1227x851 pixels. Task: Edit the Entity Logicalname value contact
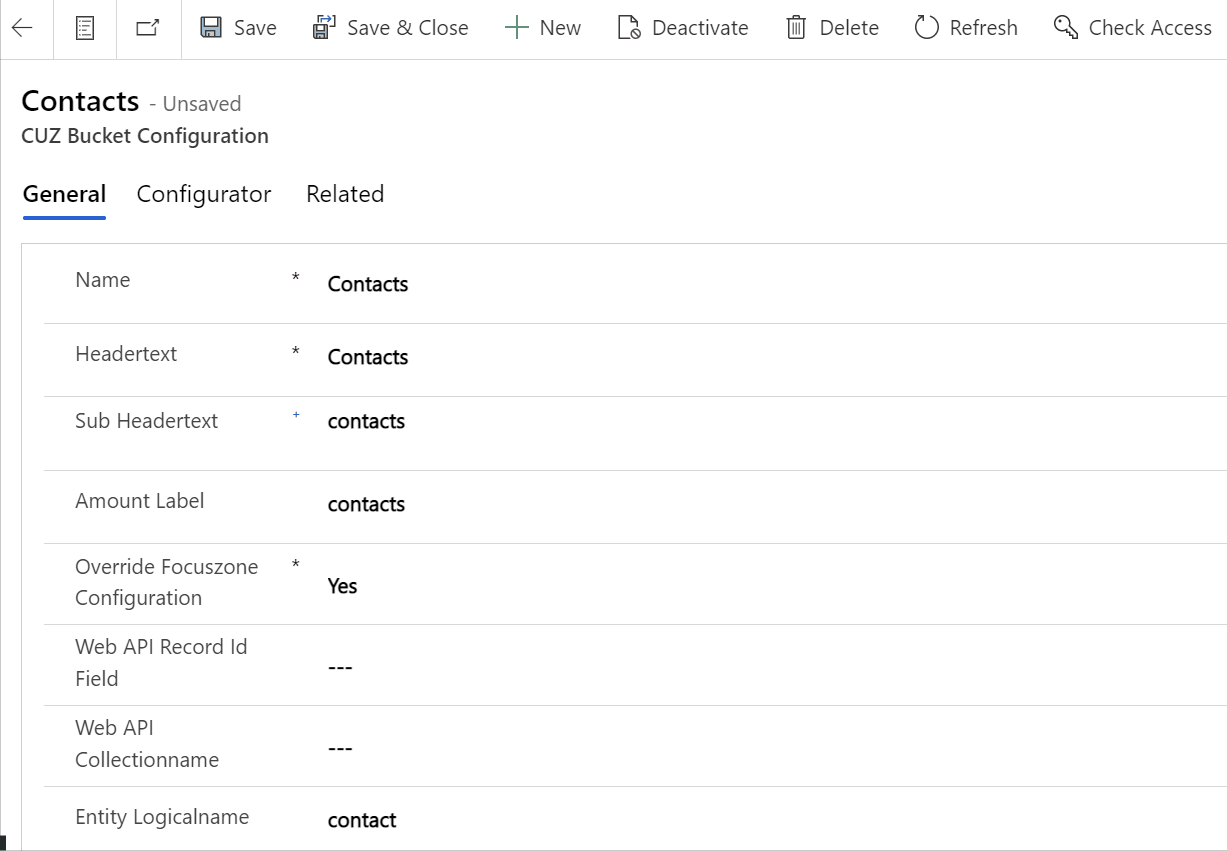(362, 819)
